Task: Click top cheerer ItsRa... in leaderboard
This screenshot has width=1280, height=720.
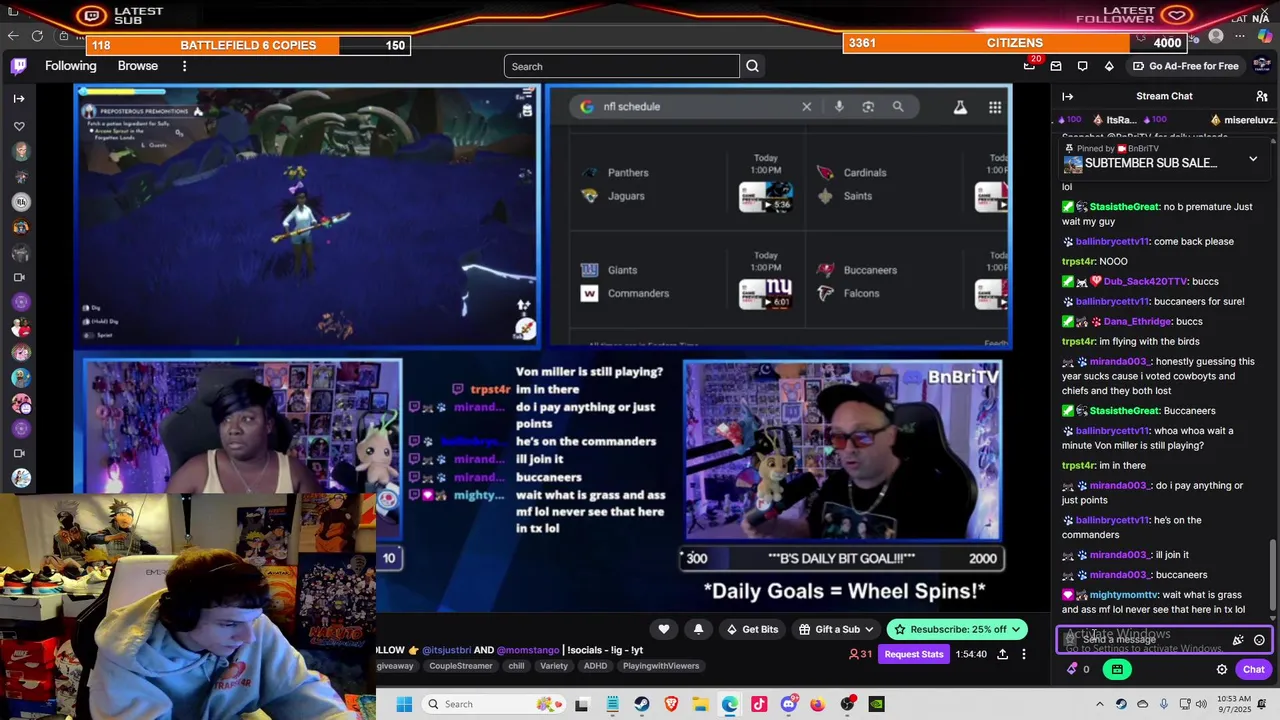Action: pyautogui.click(x=1121, y=120)
